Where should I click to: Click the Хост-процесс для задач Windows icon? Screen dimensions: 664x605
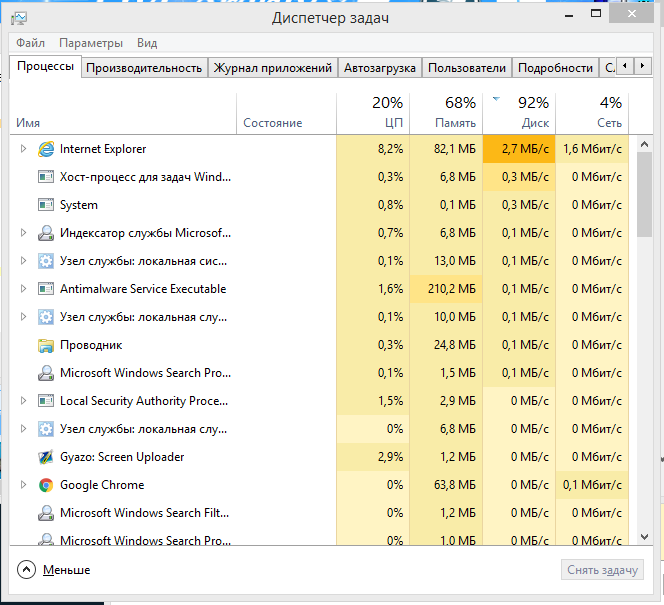(x=46, y=177)
